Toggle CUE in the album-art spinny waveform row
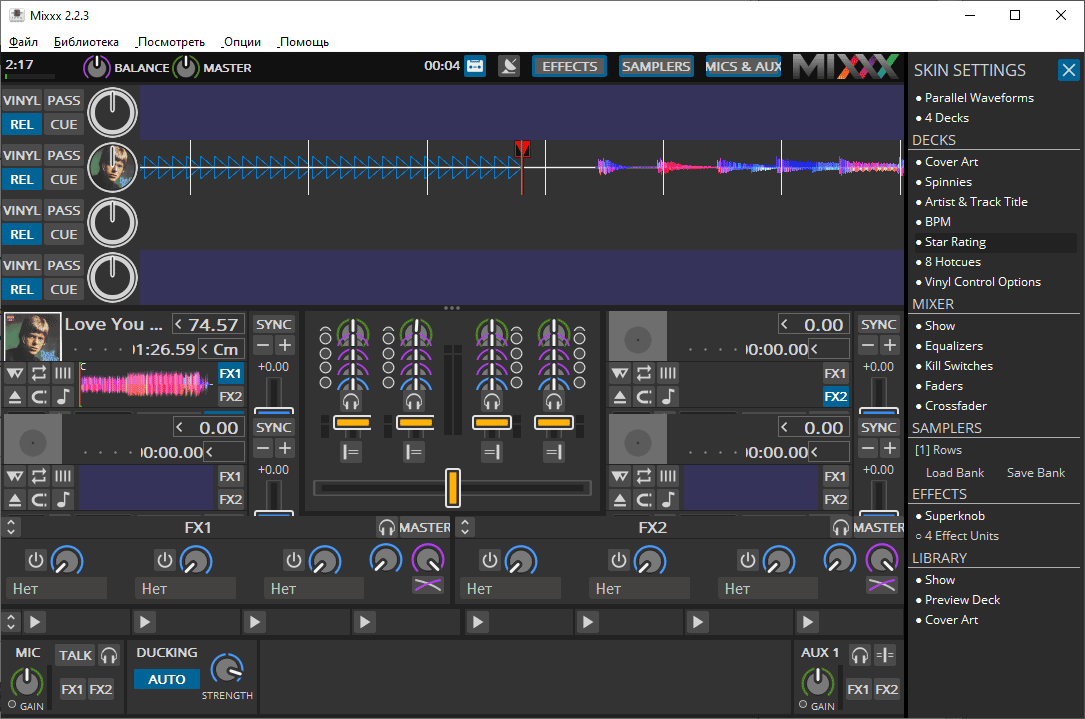 click(x=64, y=179)
